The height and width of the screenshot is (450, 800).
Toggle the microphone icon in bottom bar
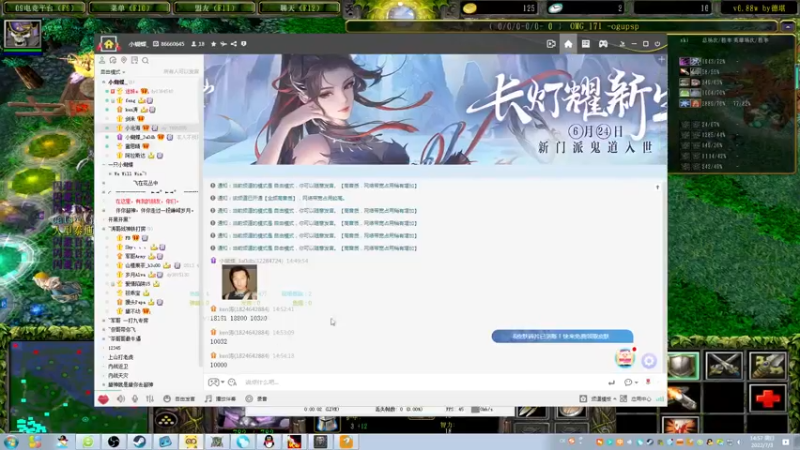[x=135, y=399]
